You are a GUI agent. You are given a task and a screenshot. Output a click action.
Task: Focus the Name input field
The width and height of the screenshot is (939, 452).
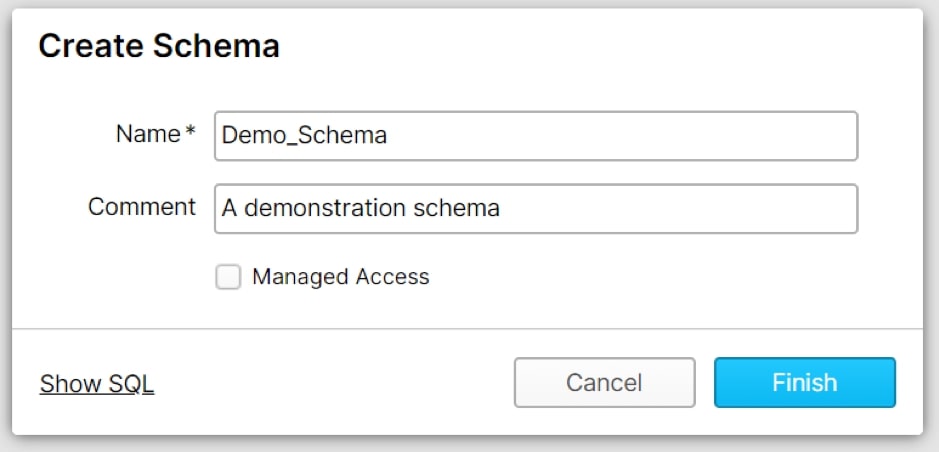536,136
